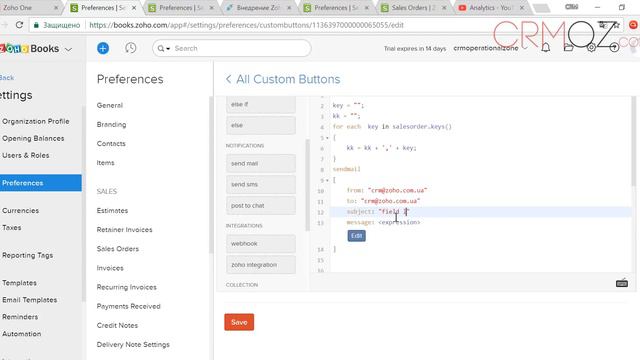The image size is (640, 360).
Task: Click the Edit button under message expression
Action: tap(356, 236)
